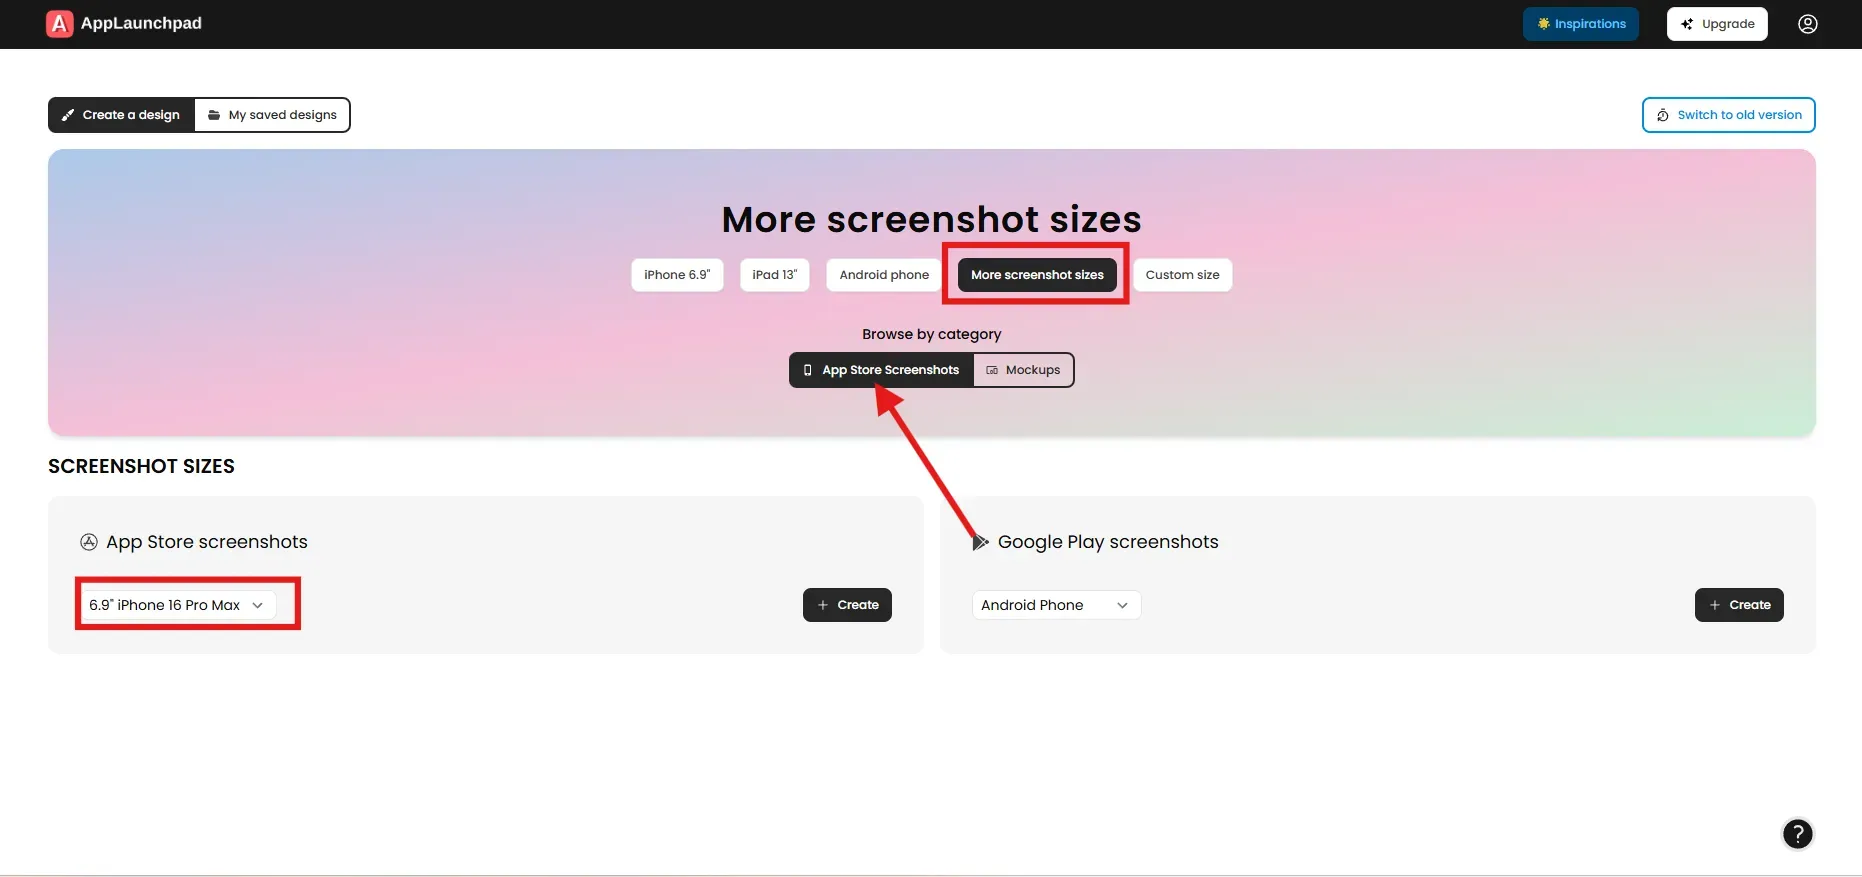
Task: Click the Browse by category label
Action: click(x=931, y=334)
